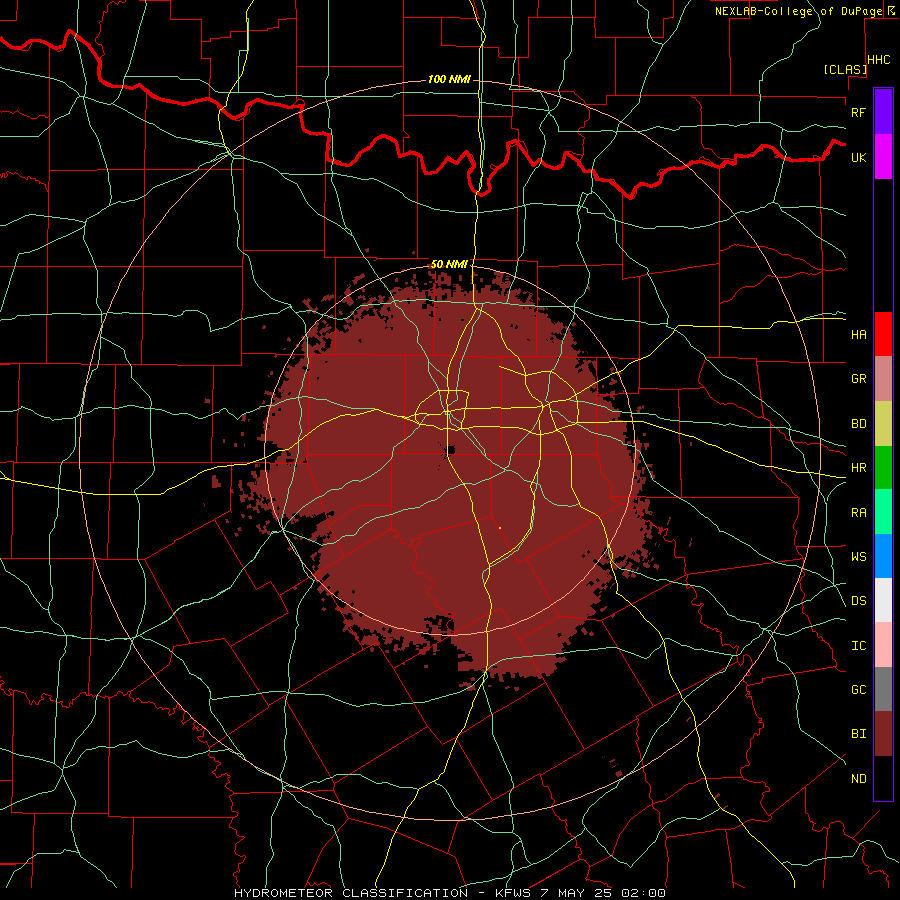Click the RA light green legend swatch
This screenshot has height=900, width=900.
point(883,512)
